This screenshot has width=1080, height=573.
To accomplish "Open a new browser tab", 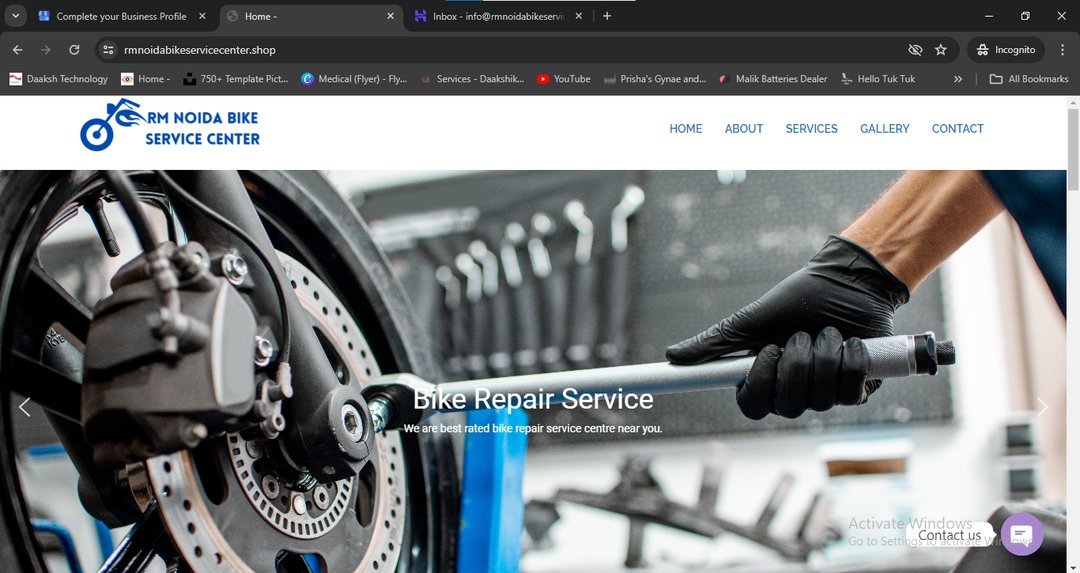I will point(607,16).
